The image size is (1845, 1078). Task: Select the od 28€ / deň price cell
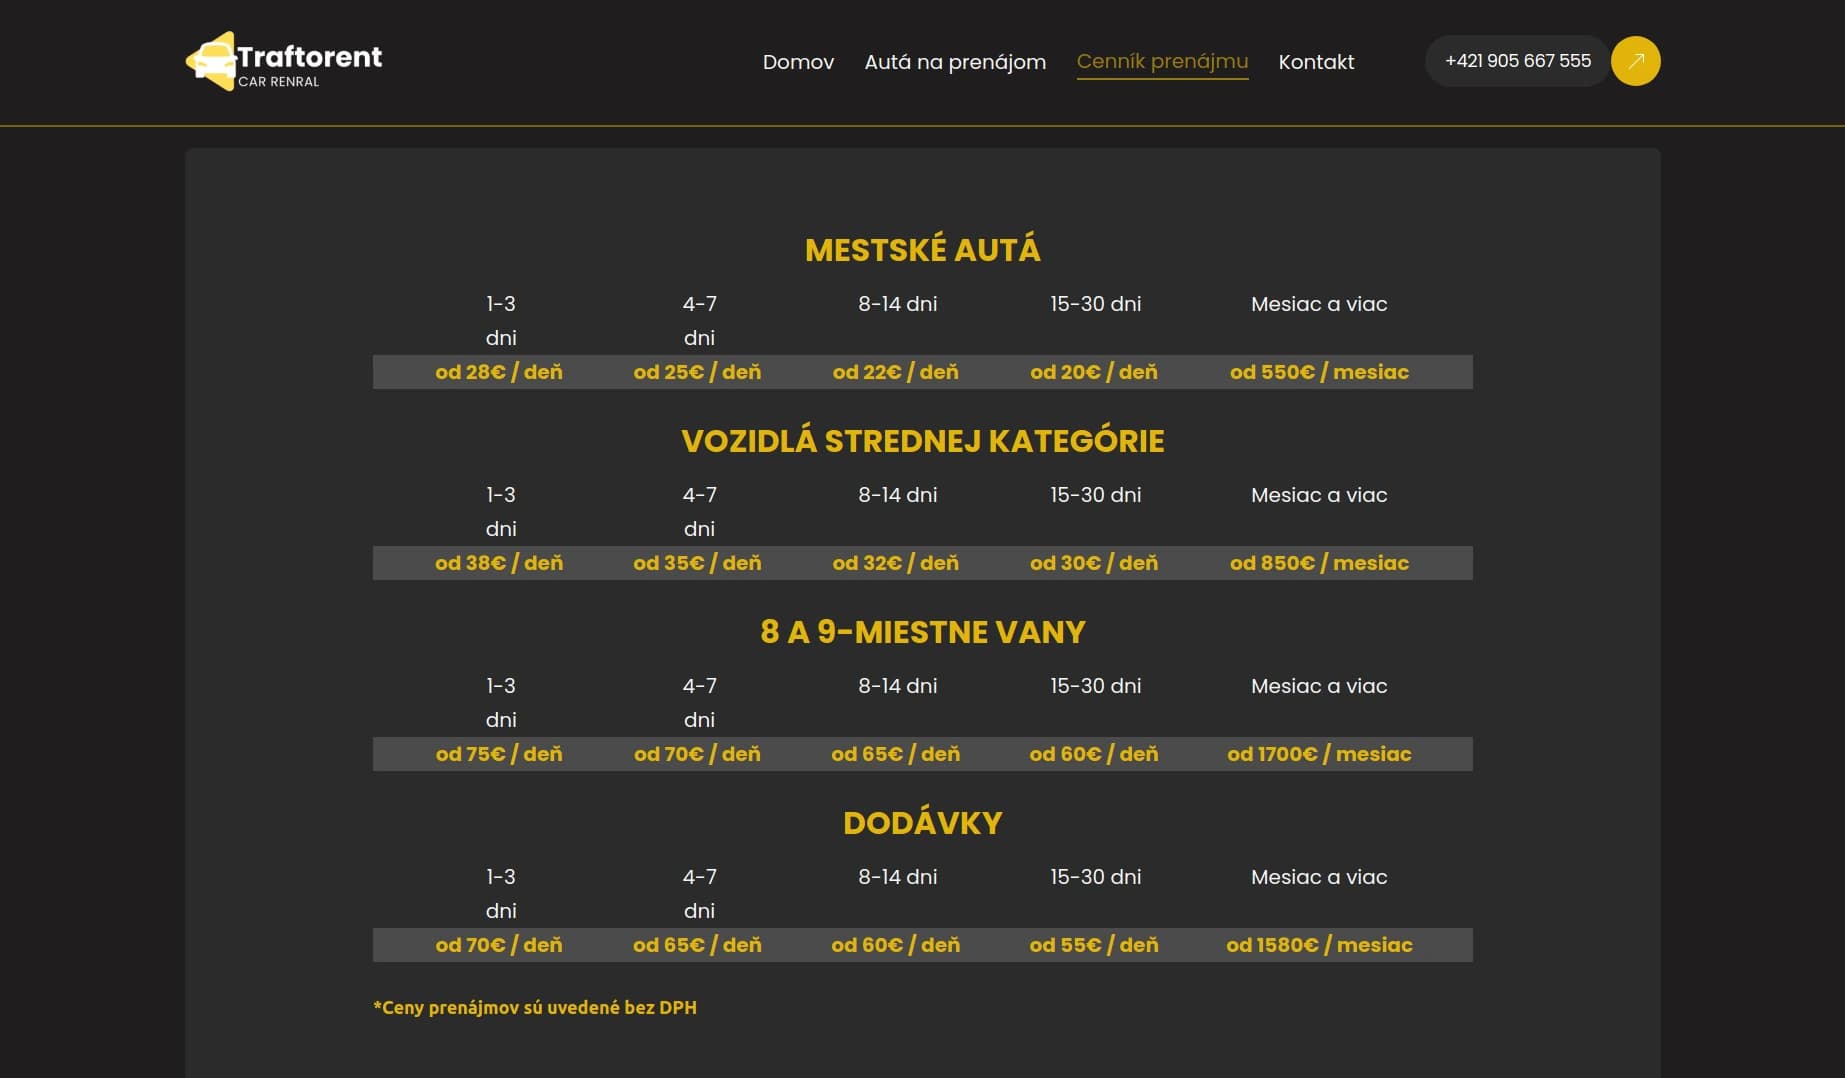(499, 372)
